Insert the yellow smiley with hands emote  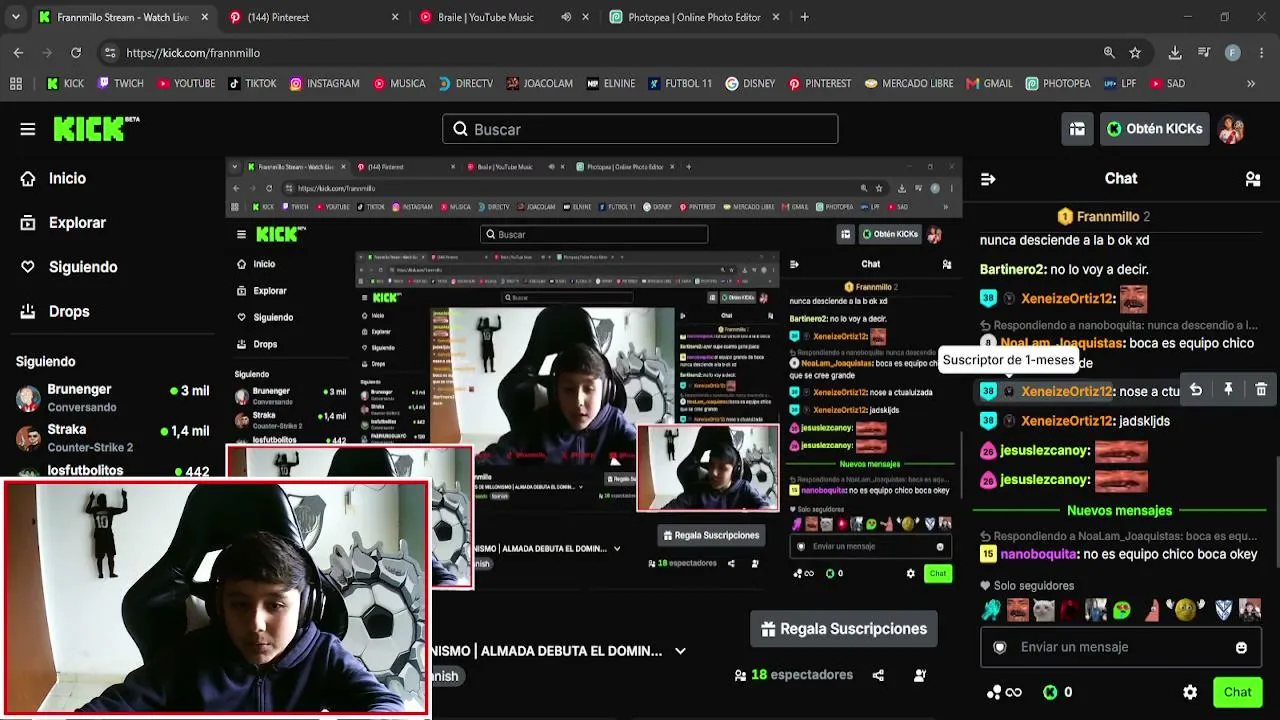(x=1184, y=609)
